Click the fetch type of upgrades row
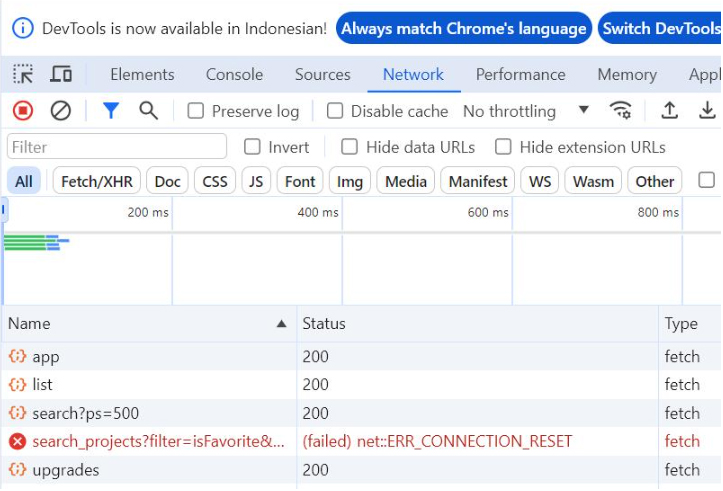This screenshot has width=723, height=491. tap(682, 470)
